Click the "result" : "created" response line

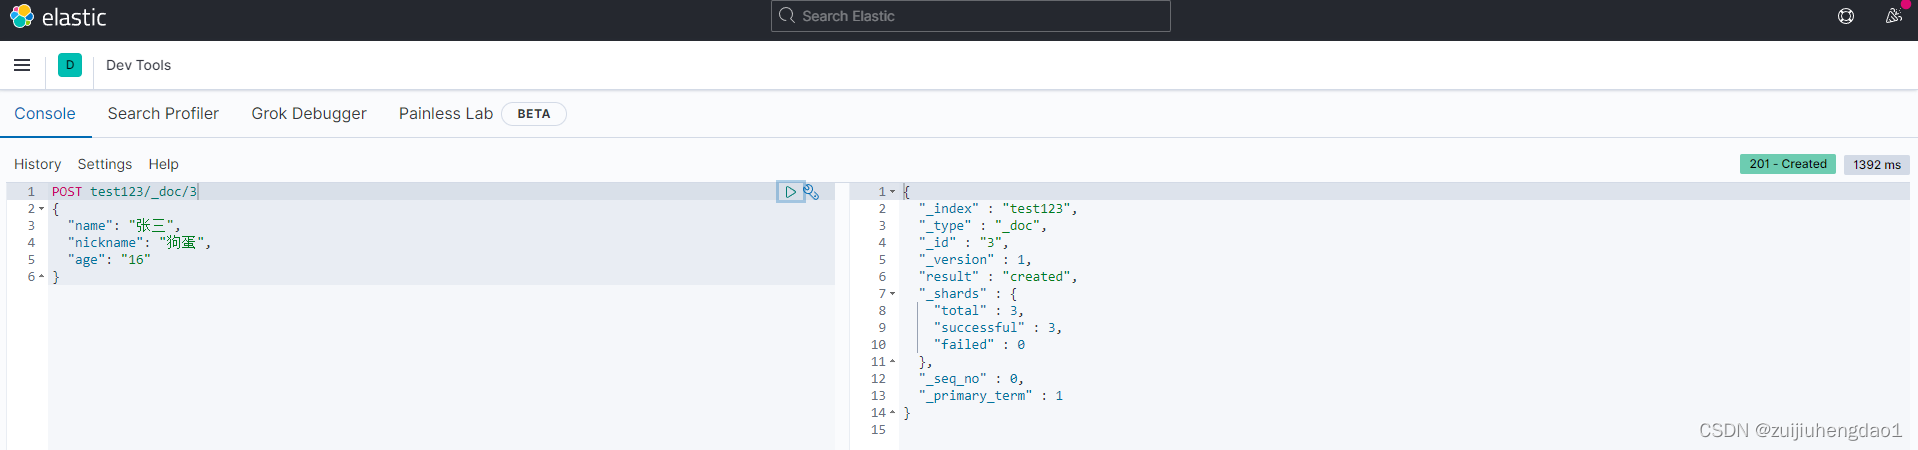[998, 277]
